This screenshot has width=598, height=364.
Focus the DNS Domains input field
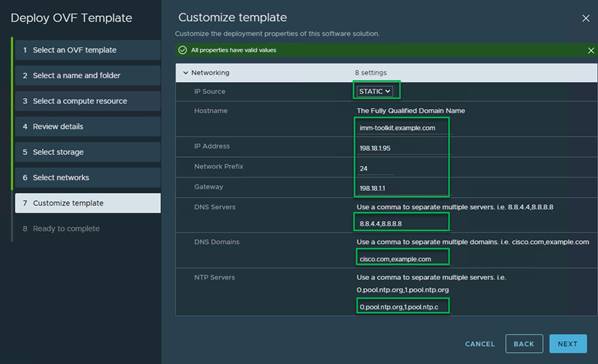403,259
